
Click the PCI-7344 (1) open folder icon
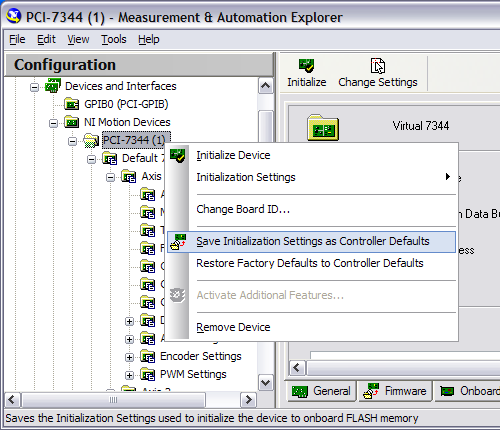point(91,140)
